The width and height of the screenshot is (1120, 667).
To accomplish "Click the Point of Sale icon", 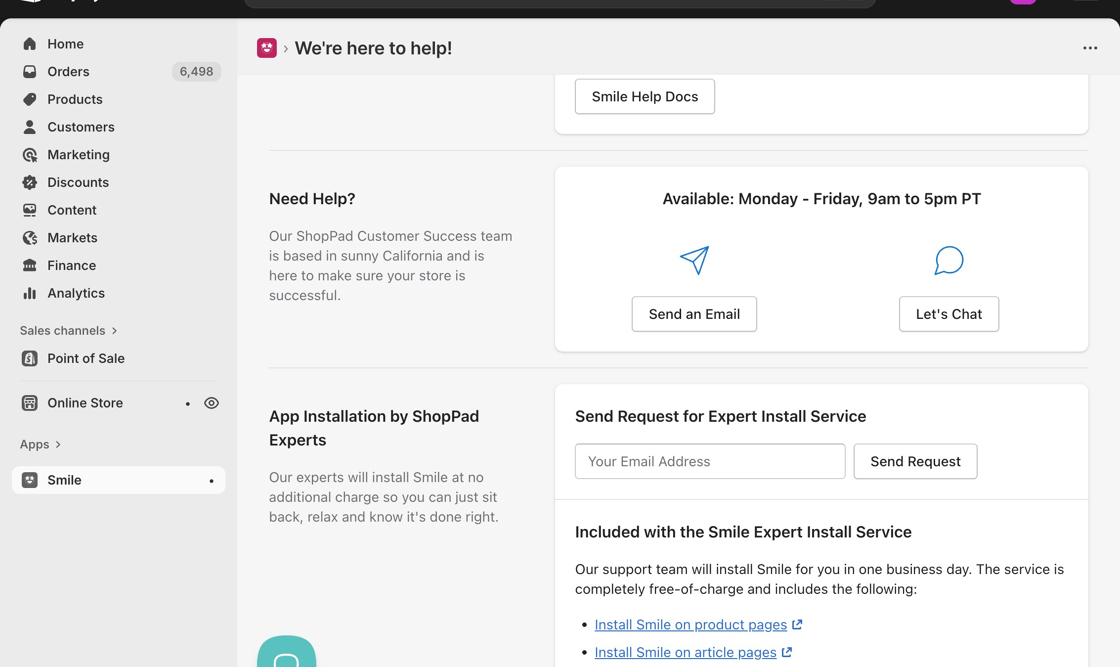I will [x=30, y=358].
